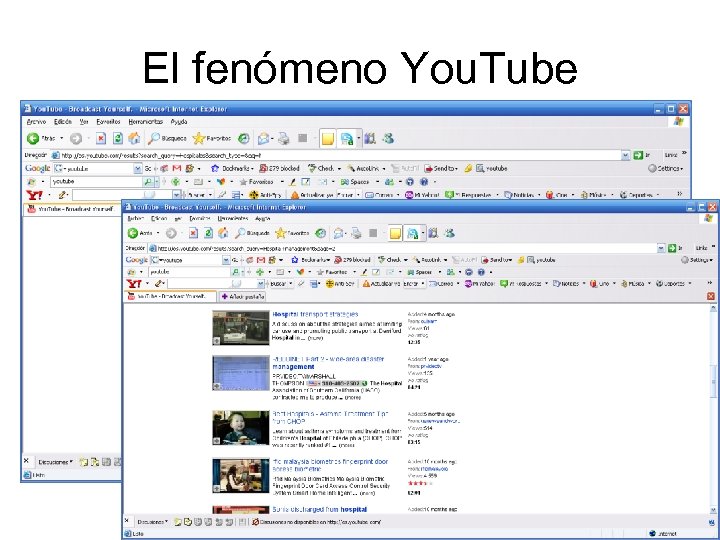The height and width of the screenshot is (540, 720).
Task: Open Favoritos star in rear window toolbar
Action: [212, 138]
